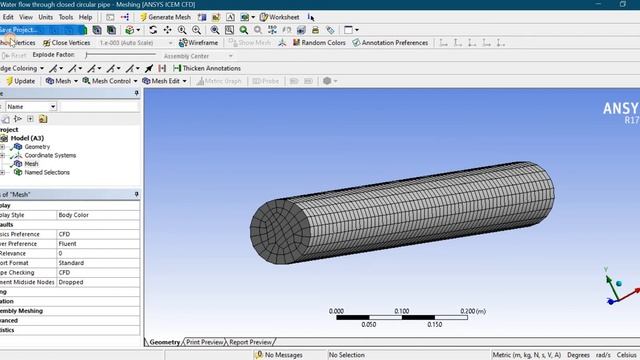The height and width of the screenshot is (360, 640).
Task: Open the Units menu
Action: click(45, 17)
